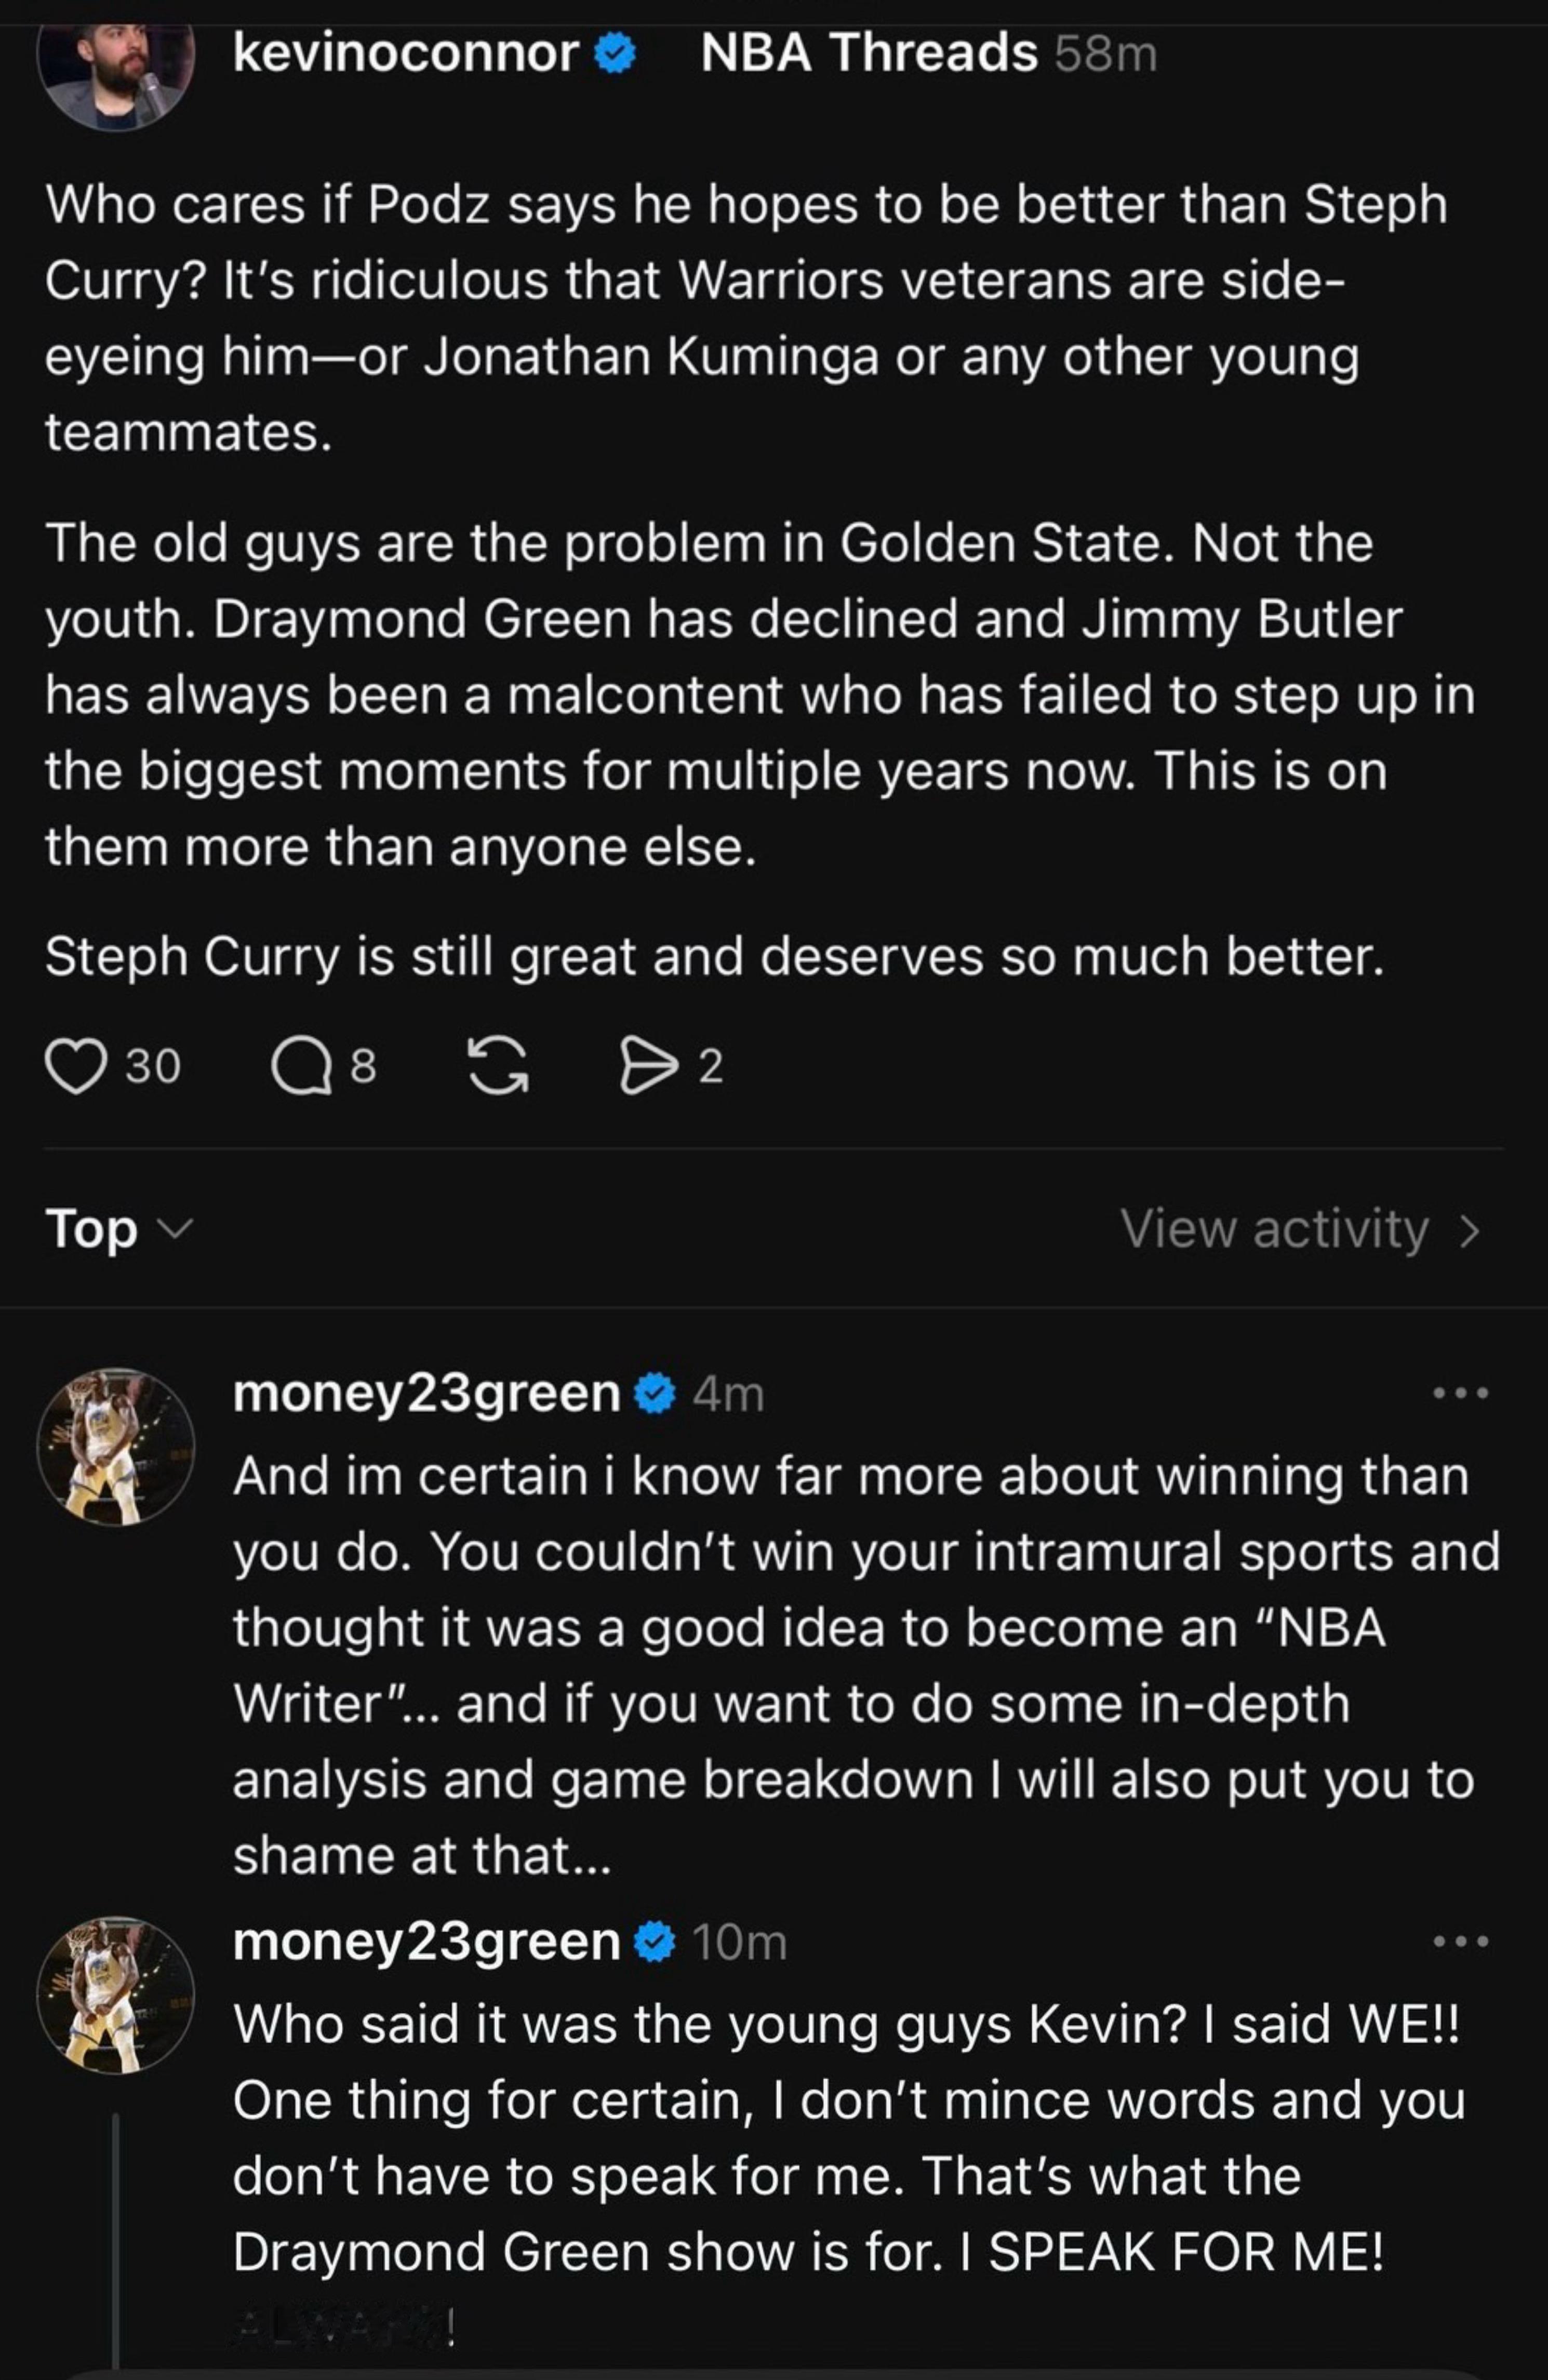Open the 30 likes count
Viewport: 1548px width, 2380px height.
[153, 1066]
